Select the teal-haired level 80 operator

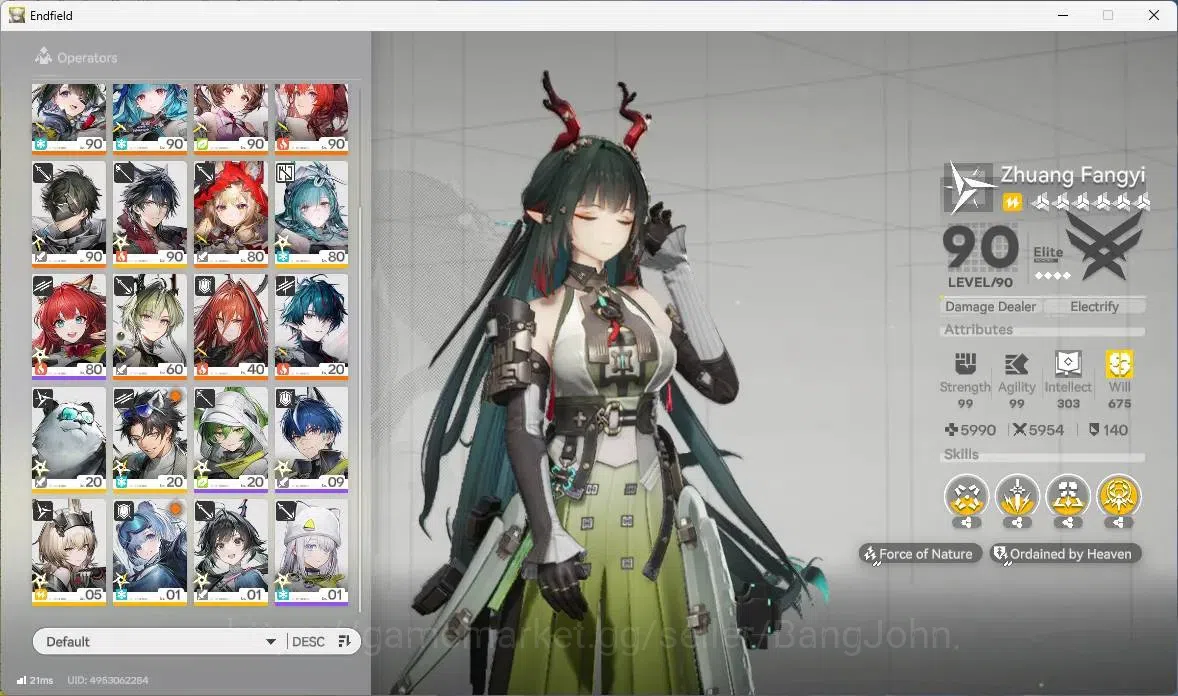pos(311,213)
